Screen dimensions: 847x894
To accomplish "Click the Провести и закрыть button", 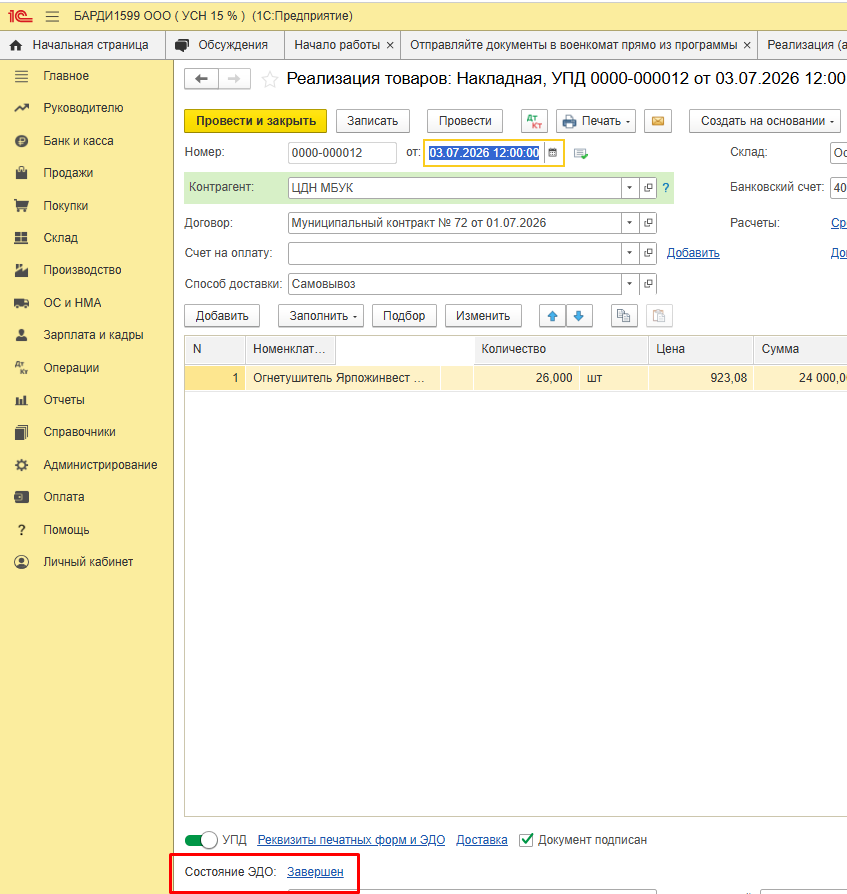I will [256, 121].
